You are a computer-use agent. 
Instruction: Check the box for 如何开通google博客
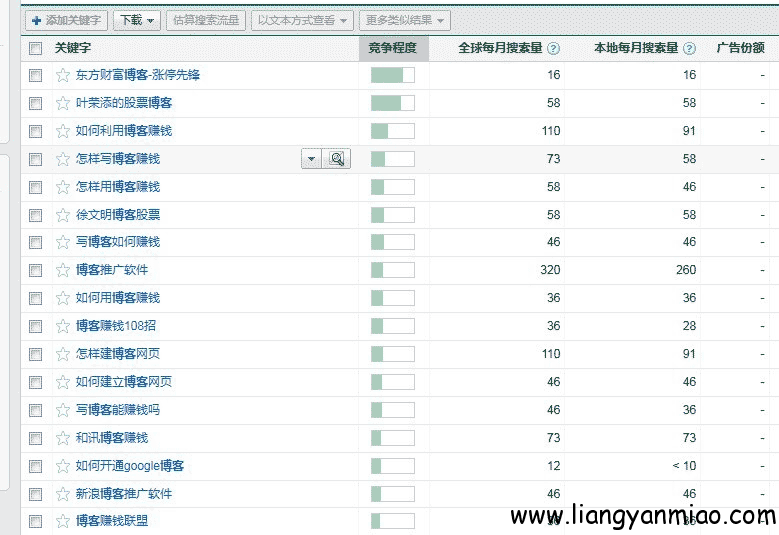(x=35, y=466)
